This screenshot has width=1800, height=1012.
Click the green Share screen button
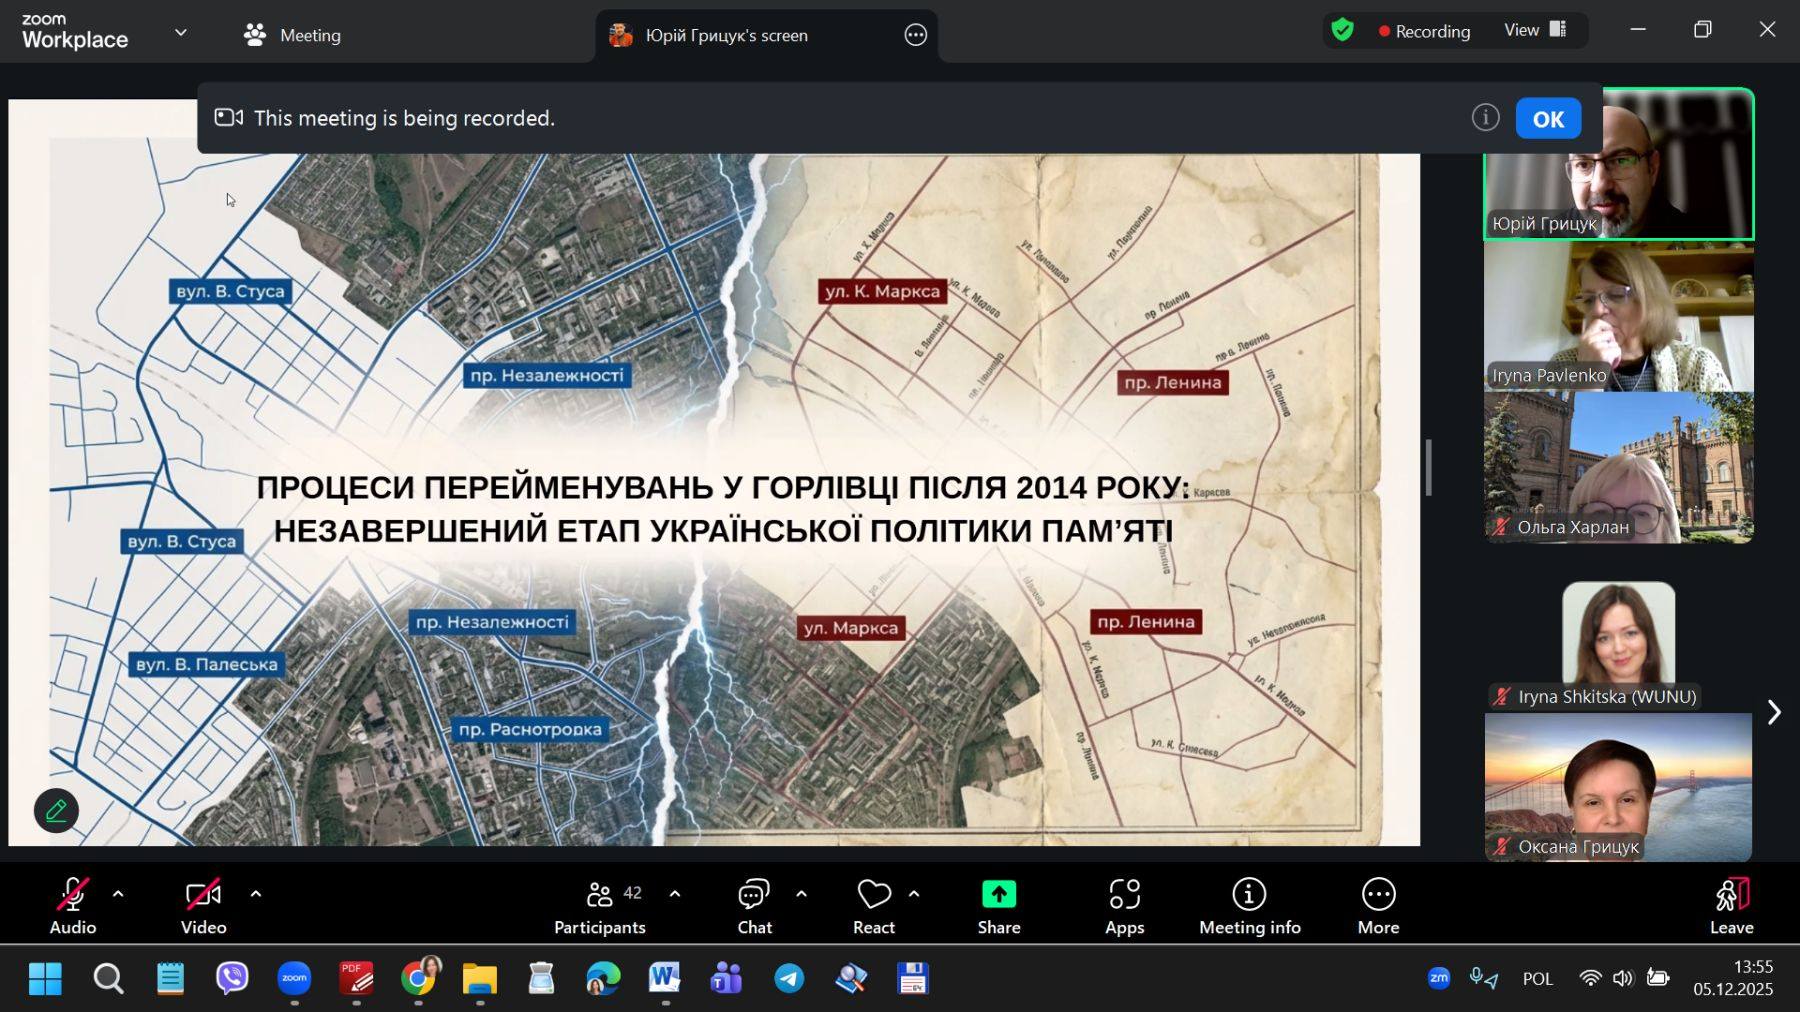[x=998, y=906]
